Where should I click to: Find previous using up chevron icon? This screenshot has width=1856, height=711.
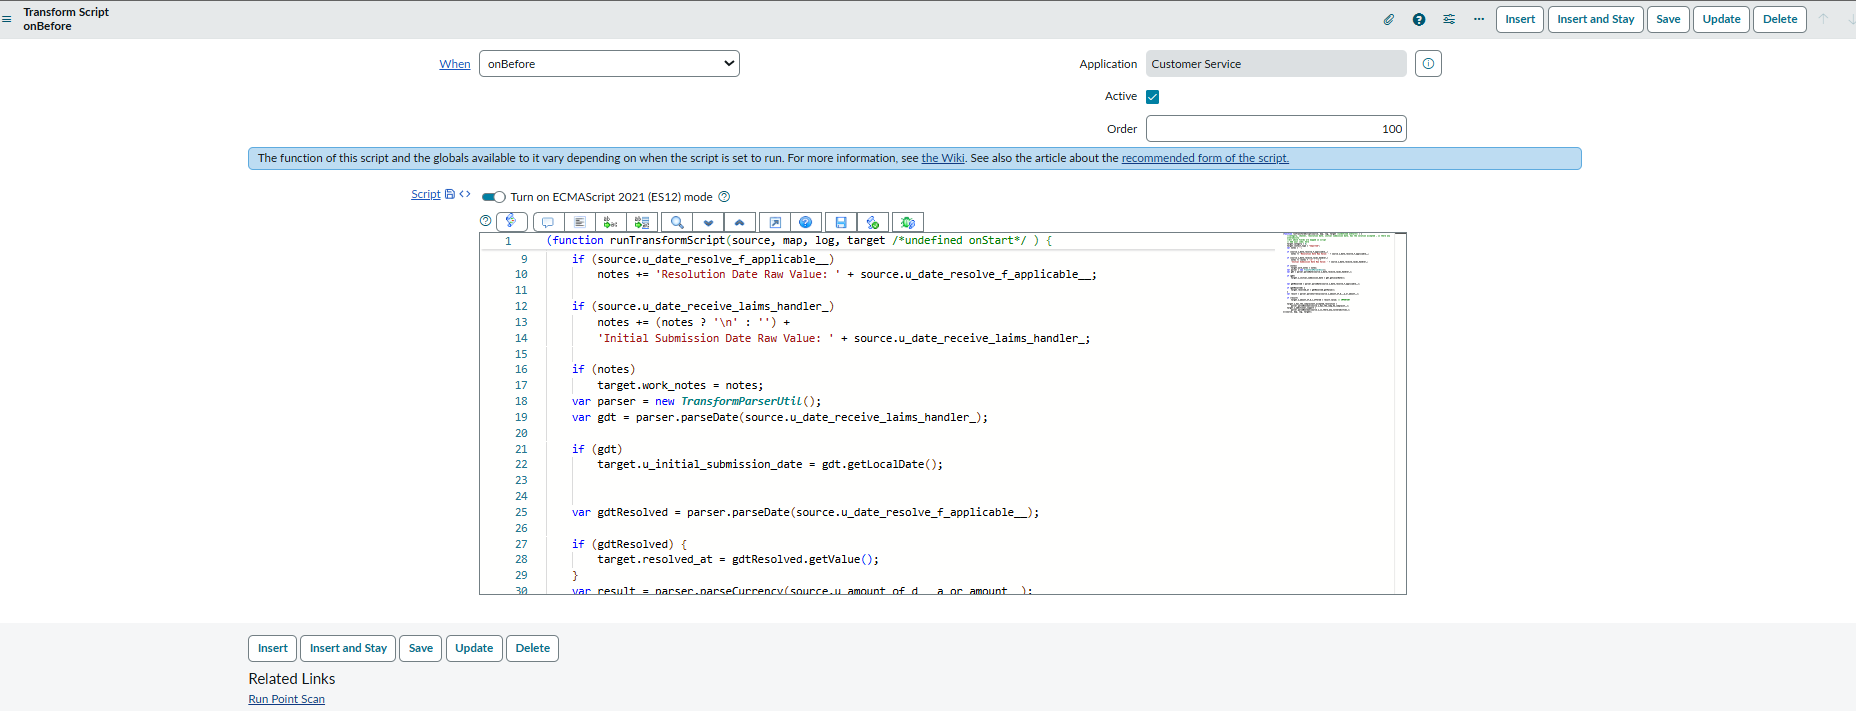point(739,222)
